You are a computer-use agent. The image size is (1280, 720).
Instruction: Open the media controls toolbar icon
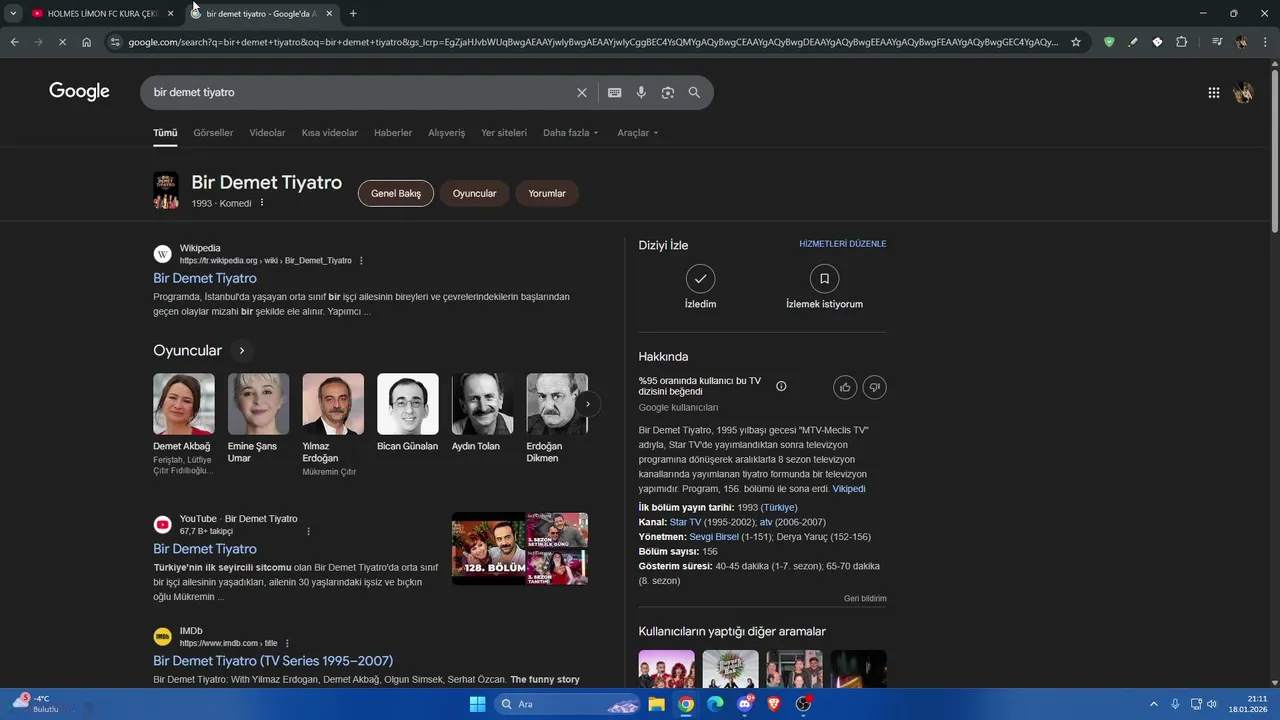(x=1216, y=42)
